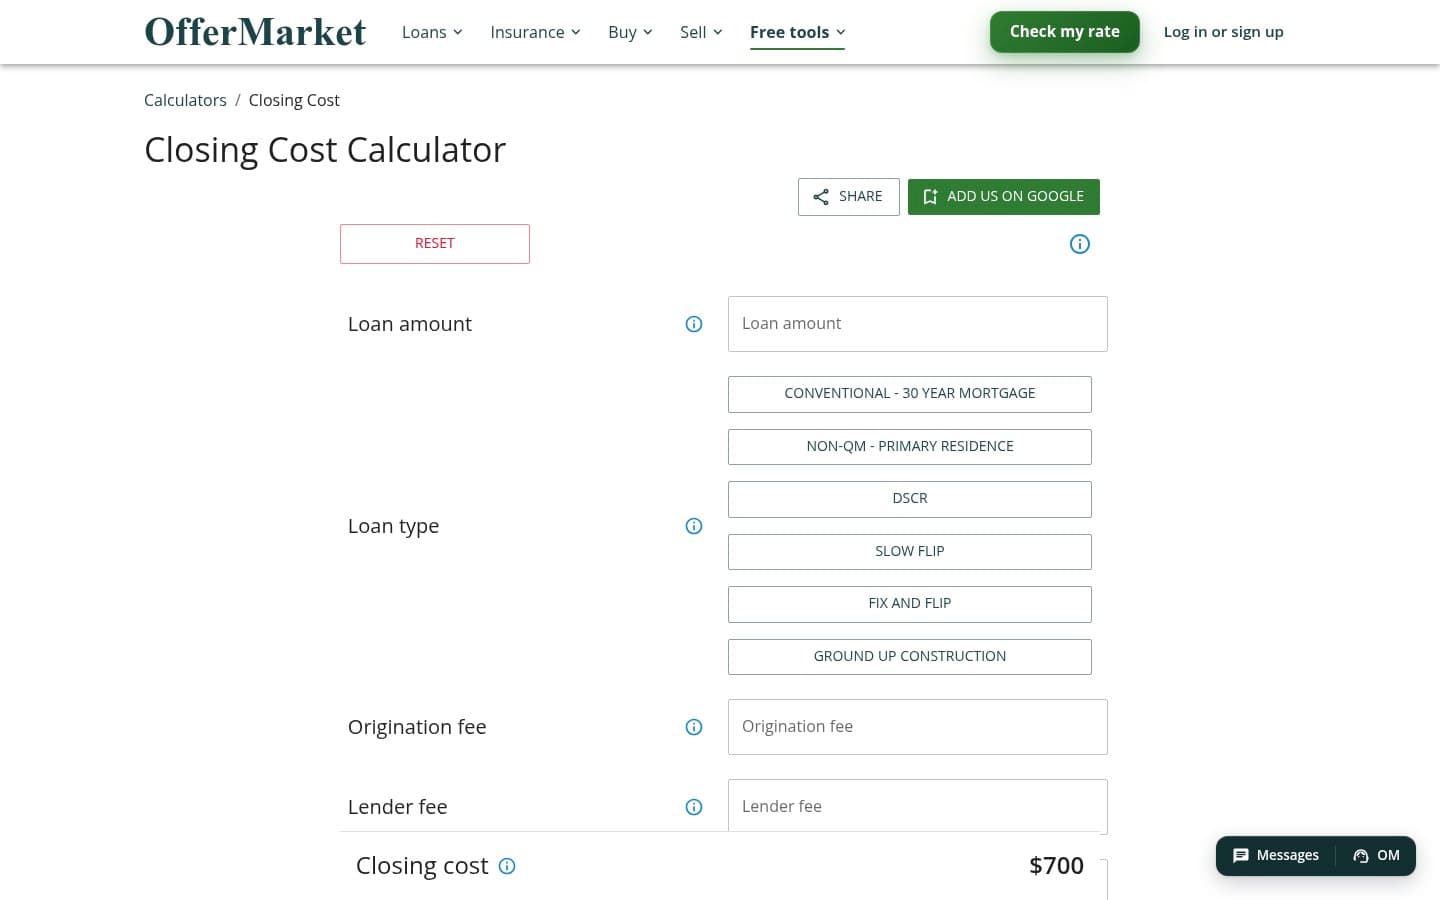The width and height of the screenshot is (1440, 900).
Task: Expand the Buy menu
Action: tap(630, 32)
